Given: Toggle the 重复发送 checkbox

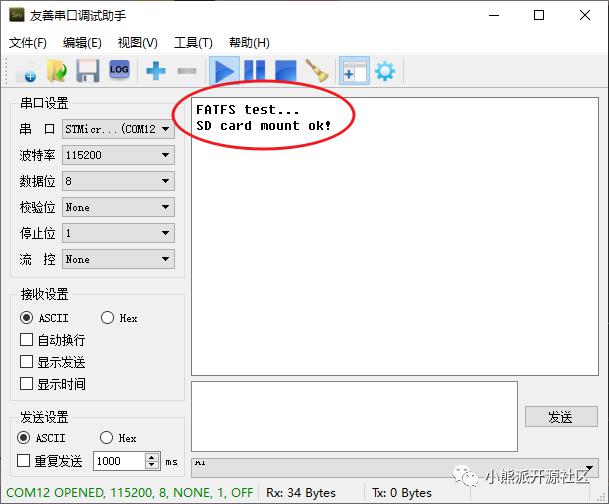Looking at the screenshot, I should [x=23, y=461].
